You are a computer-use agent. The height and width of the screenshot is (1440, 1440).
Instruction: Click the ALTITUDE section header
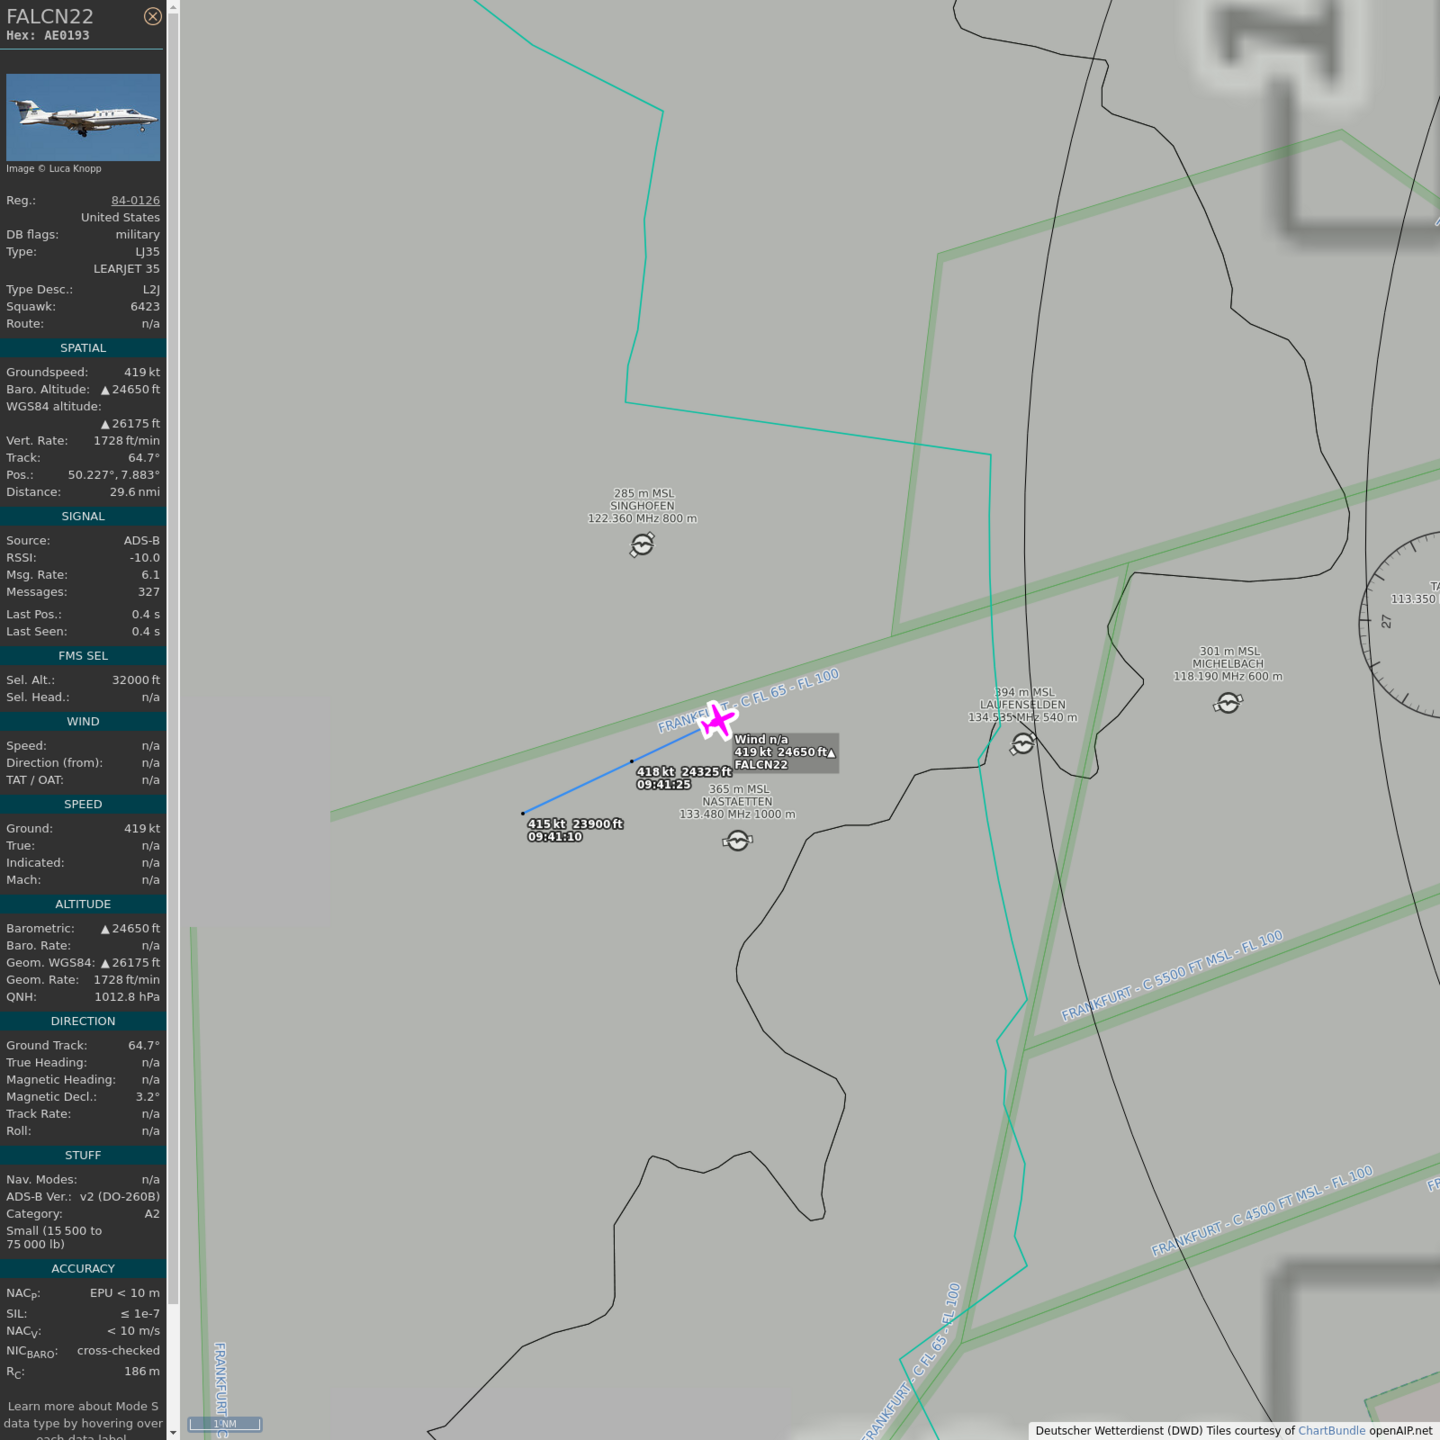(83, 904)
